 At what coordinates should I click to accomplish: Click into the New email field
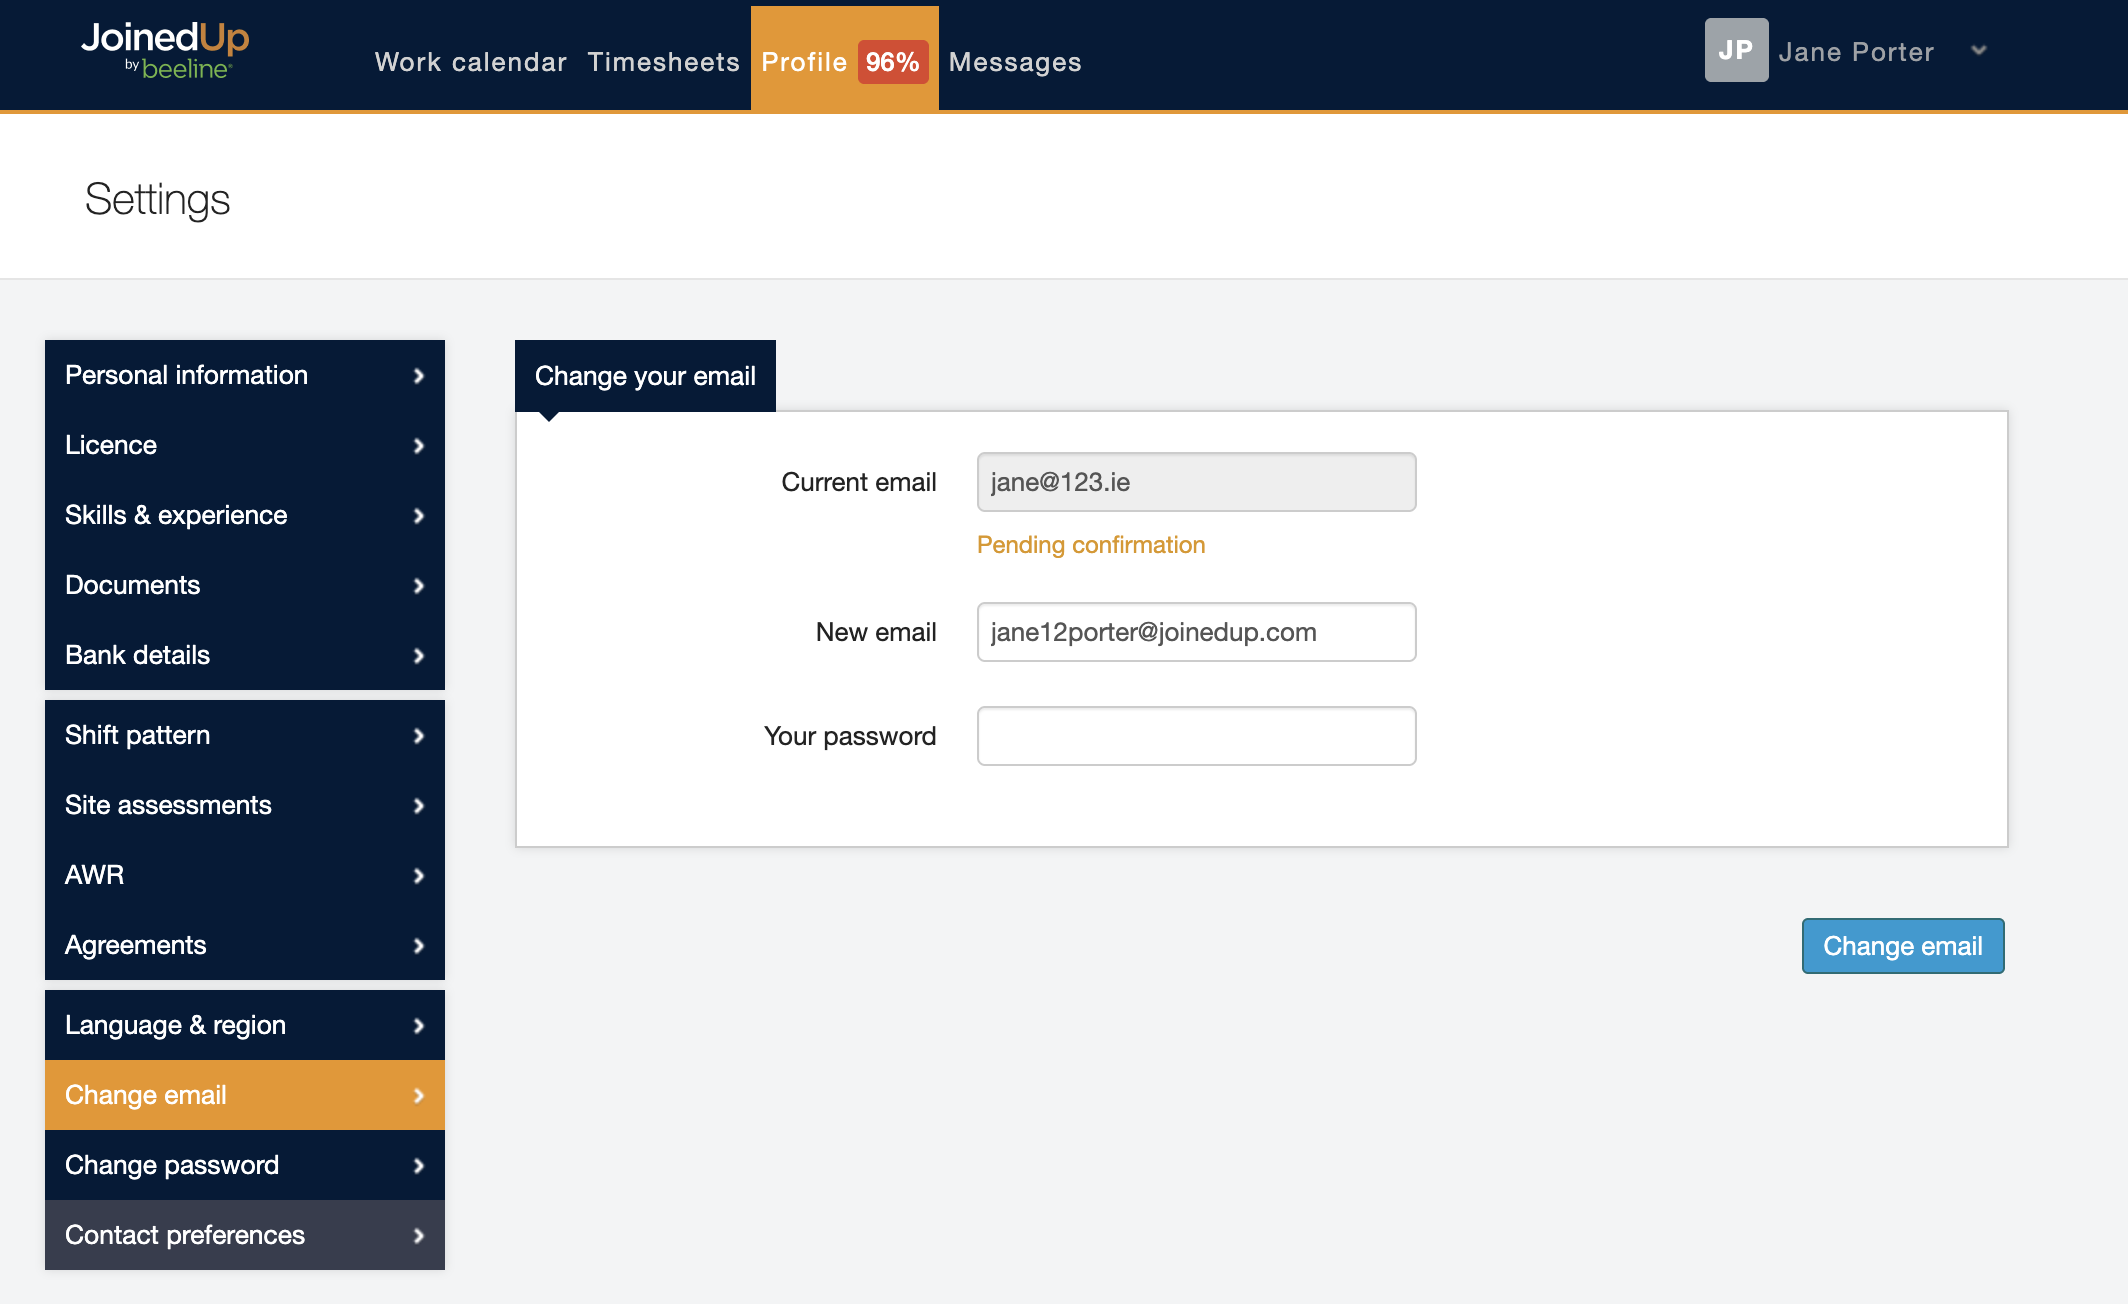pyautogui.click(x=1196, y=632)
